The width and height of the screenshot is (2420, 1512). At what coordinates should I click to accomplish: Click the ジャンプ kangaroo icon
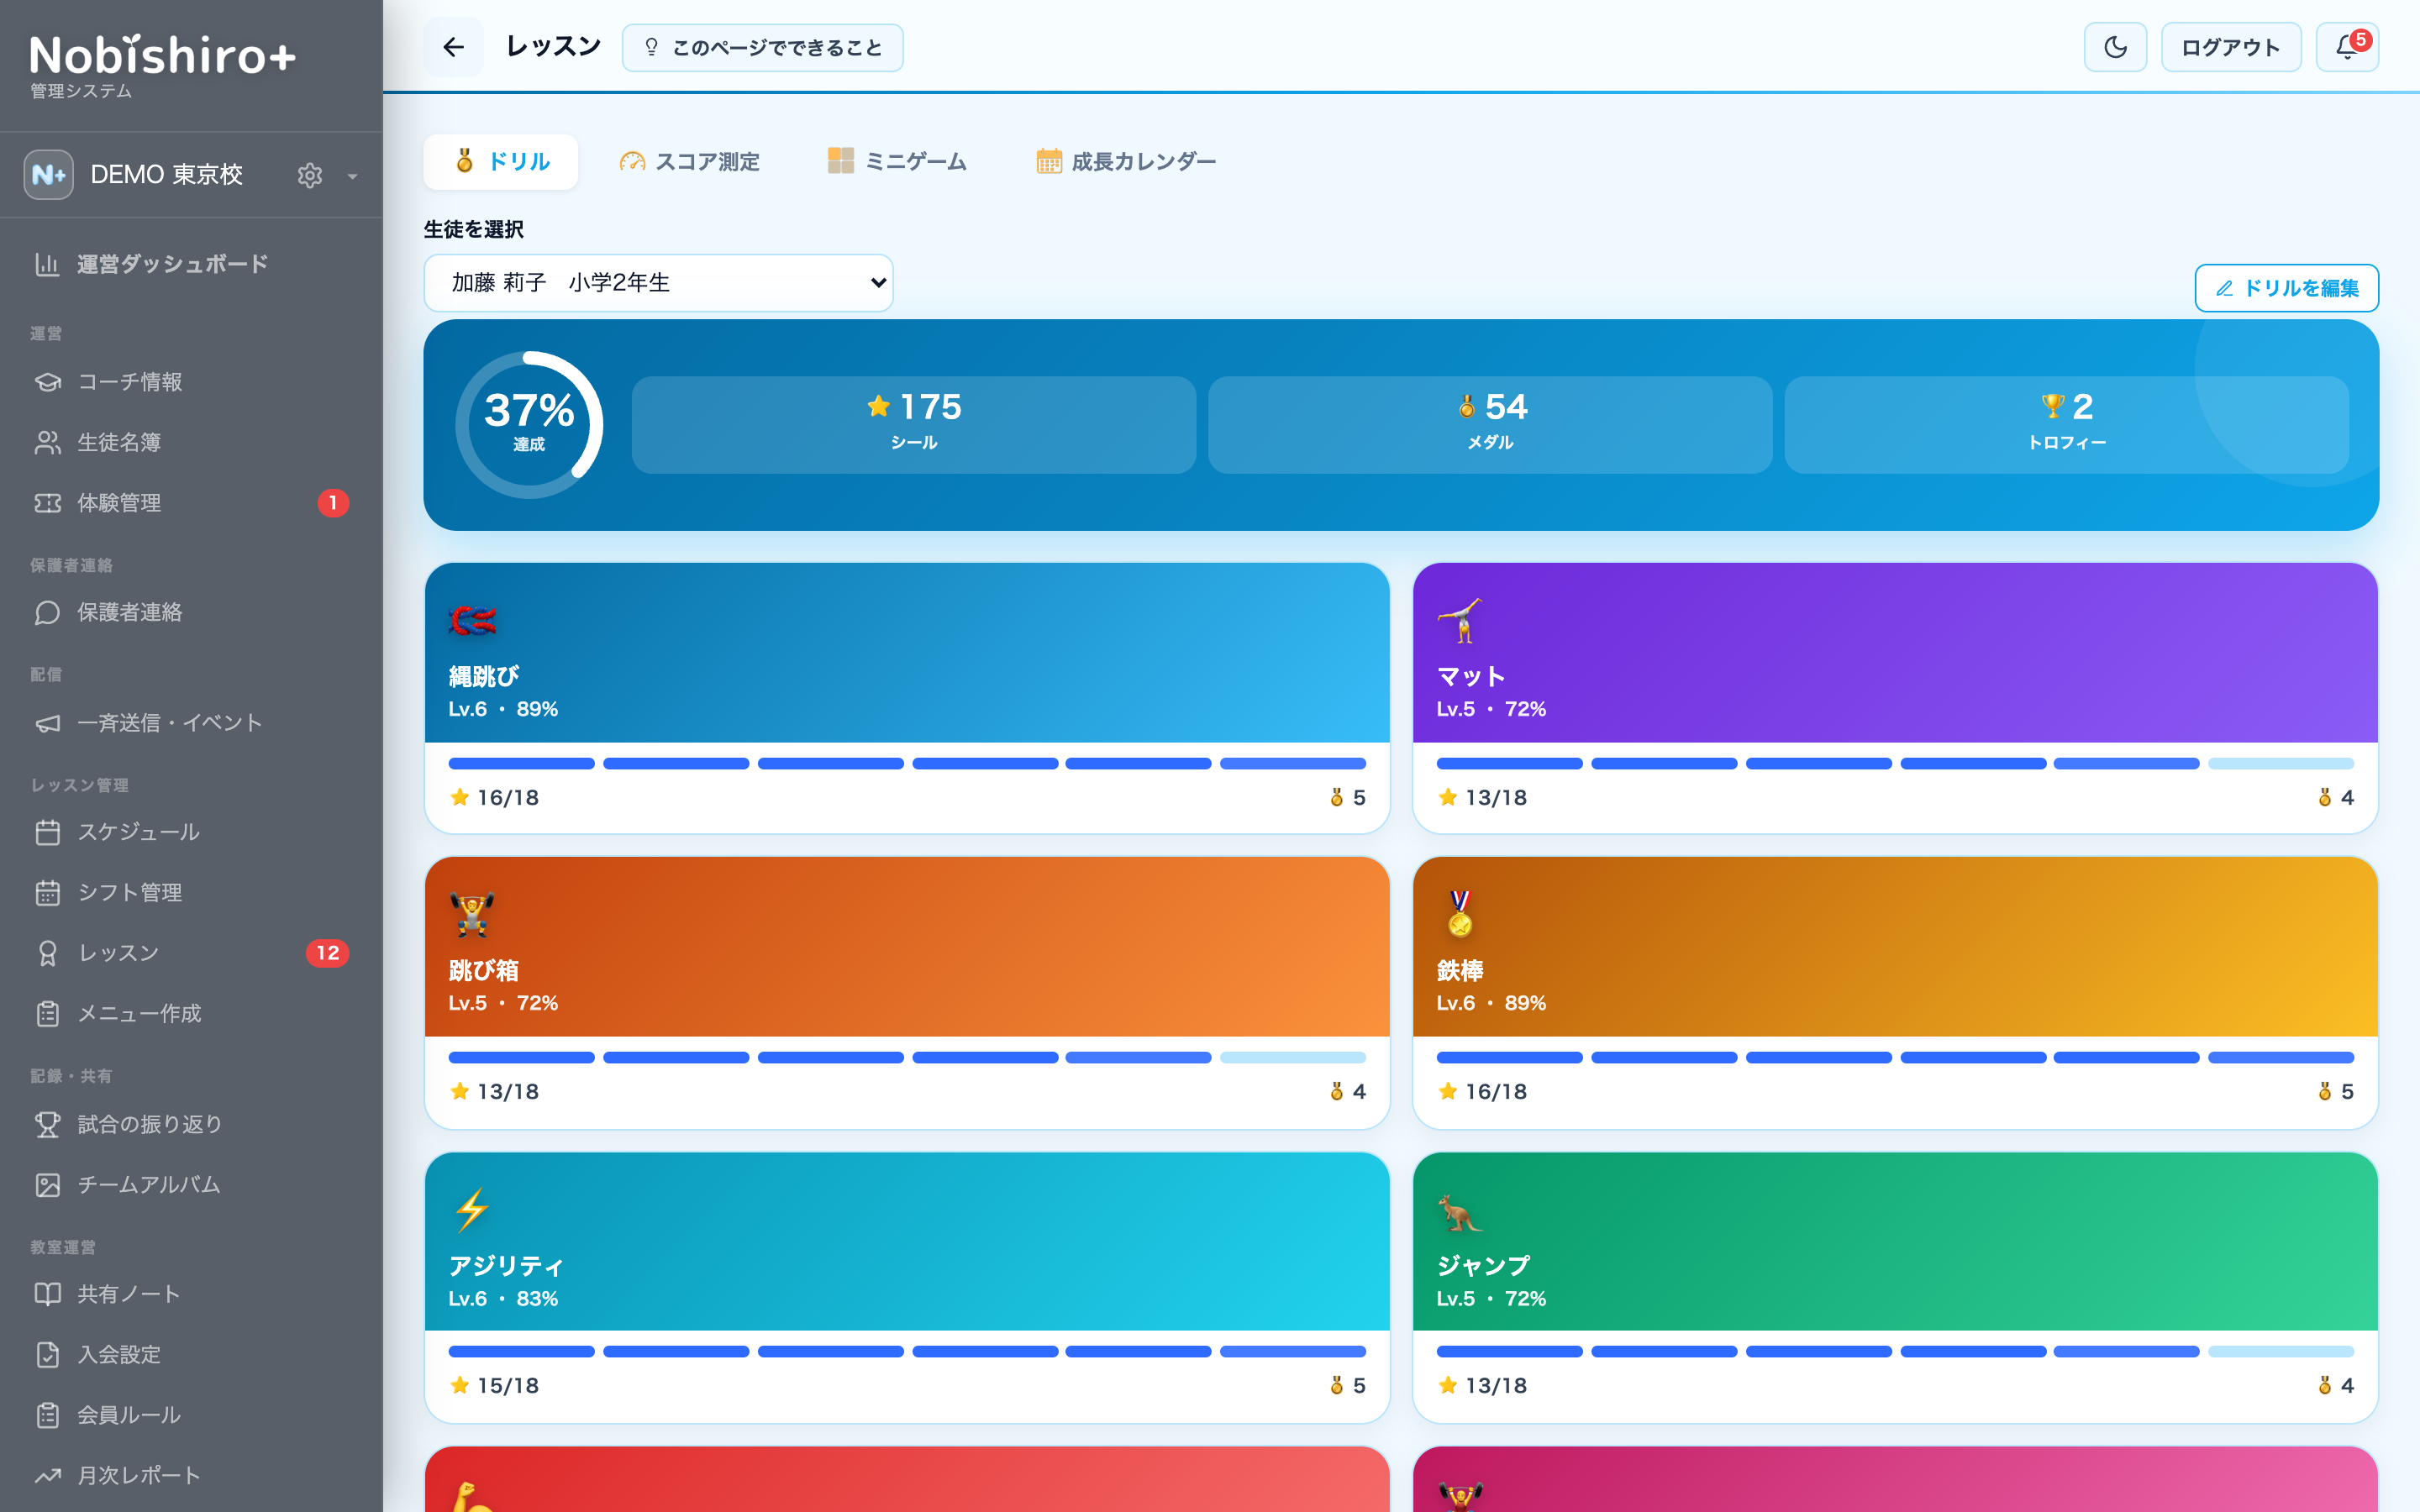pos(1460,1211)
